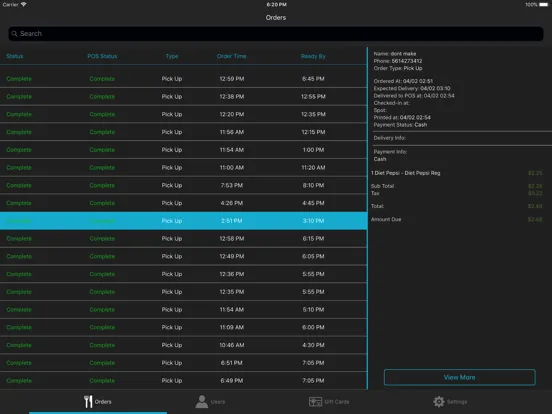Click the phone number 5614273412
552x414 pixels.
click(x=407, y=61)
